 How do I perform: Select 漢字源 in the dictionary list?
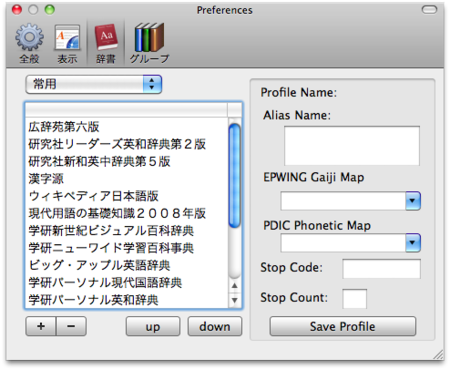[x=127, y=179]
